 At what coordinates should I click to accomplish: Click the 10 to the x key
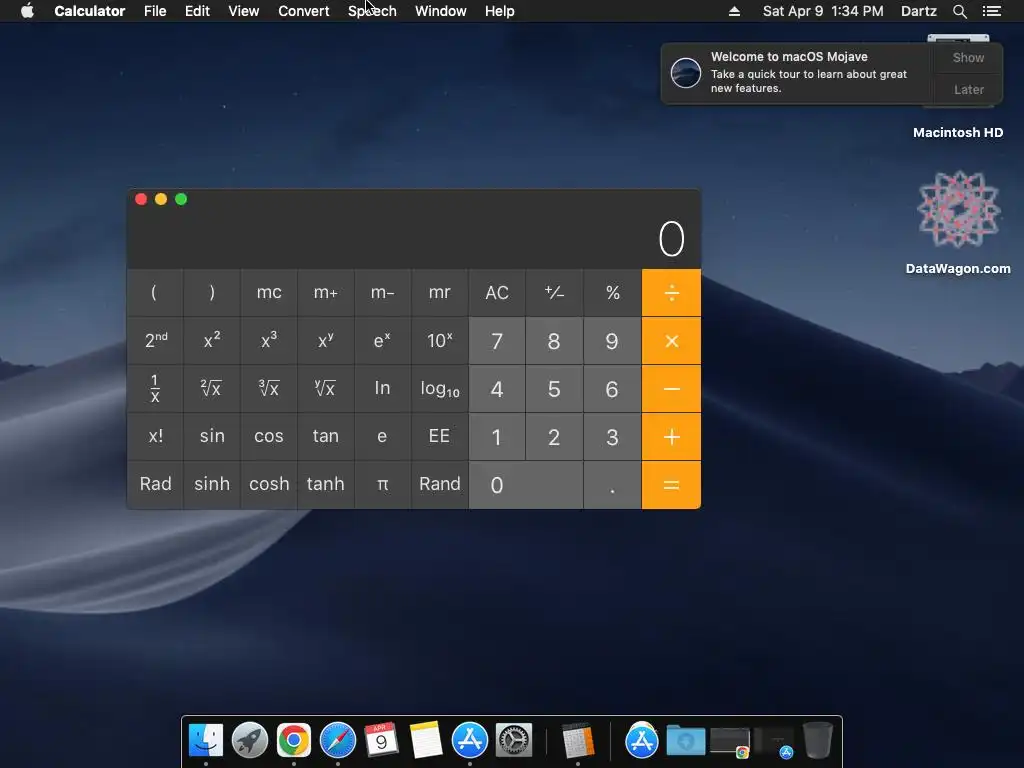click(x=440, y=341)
